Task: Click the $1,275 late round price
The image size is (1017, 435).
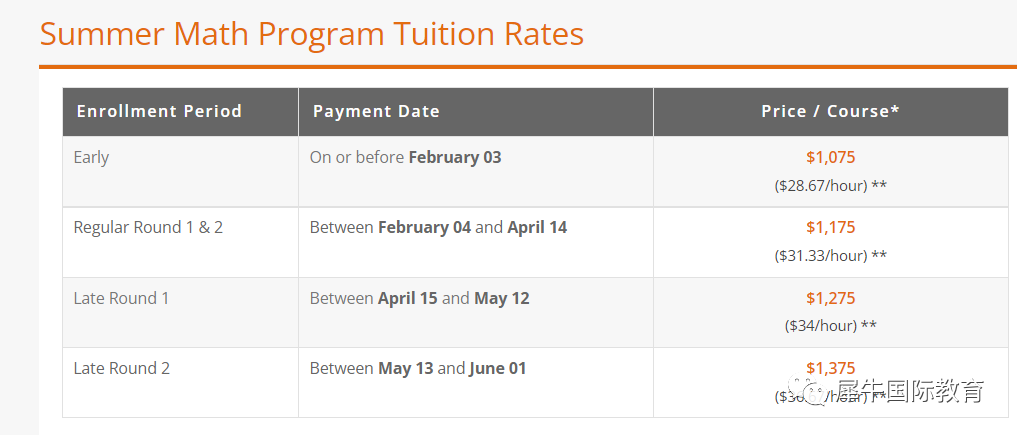Action: (830, 298)
